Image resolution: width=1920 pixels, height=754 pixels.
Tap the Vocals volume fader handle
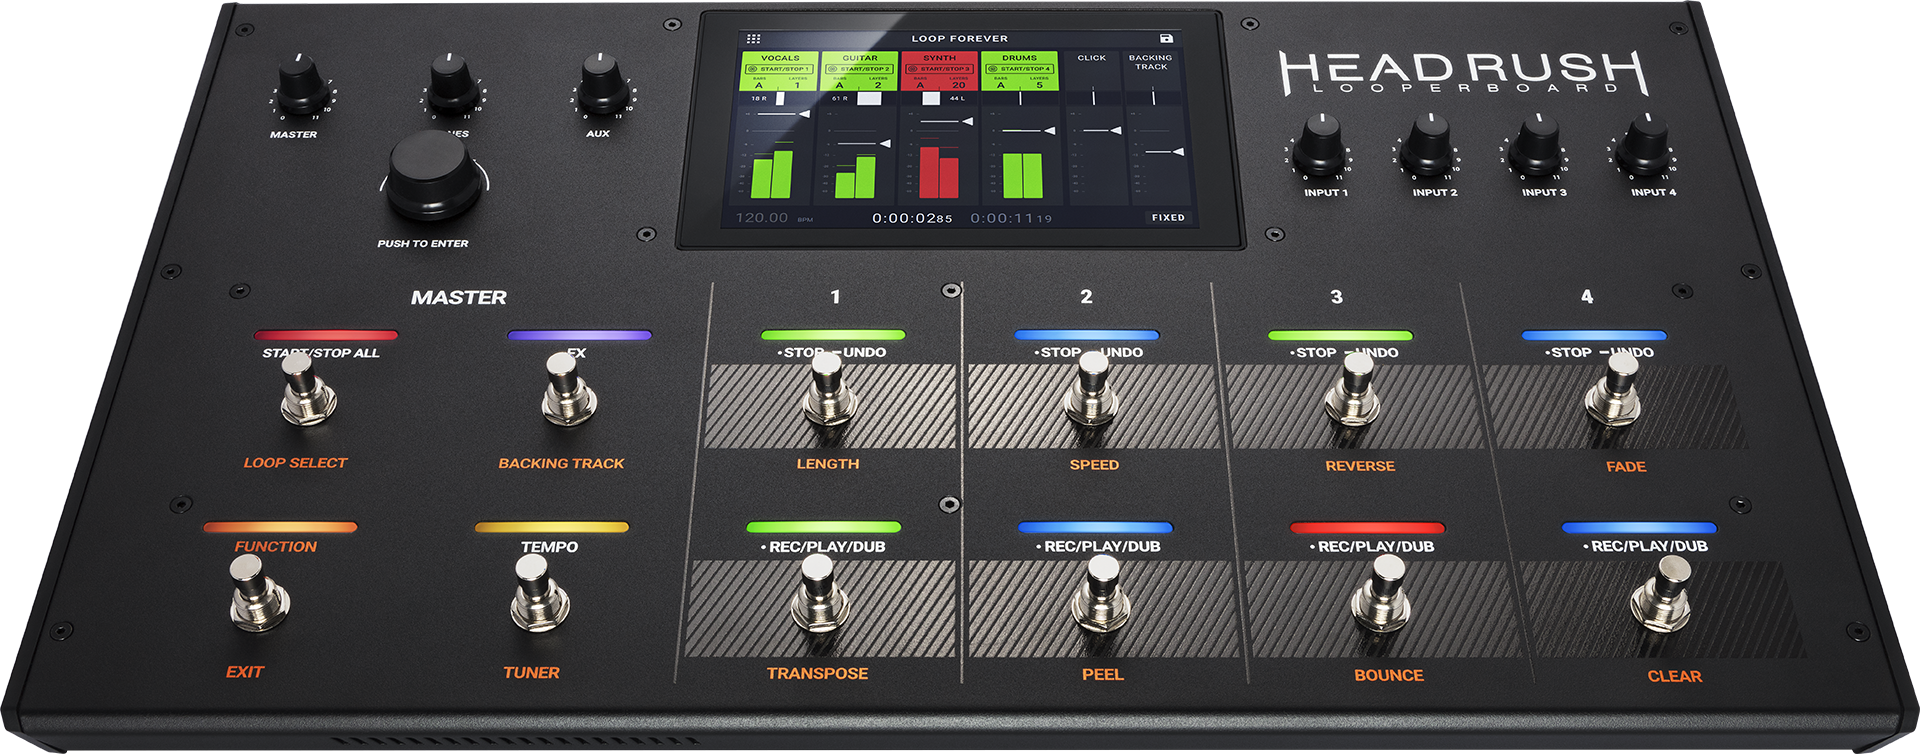coord(804,114)
